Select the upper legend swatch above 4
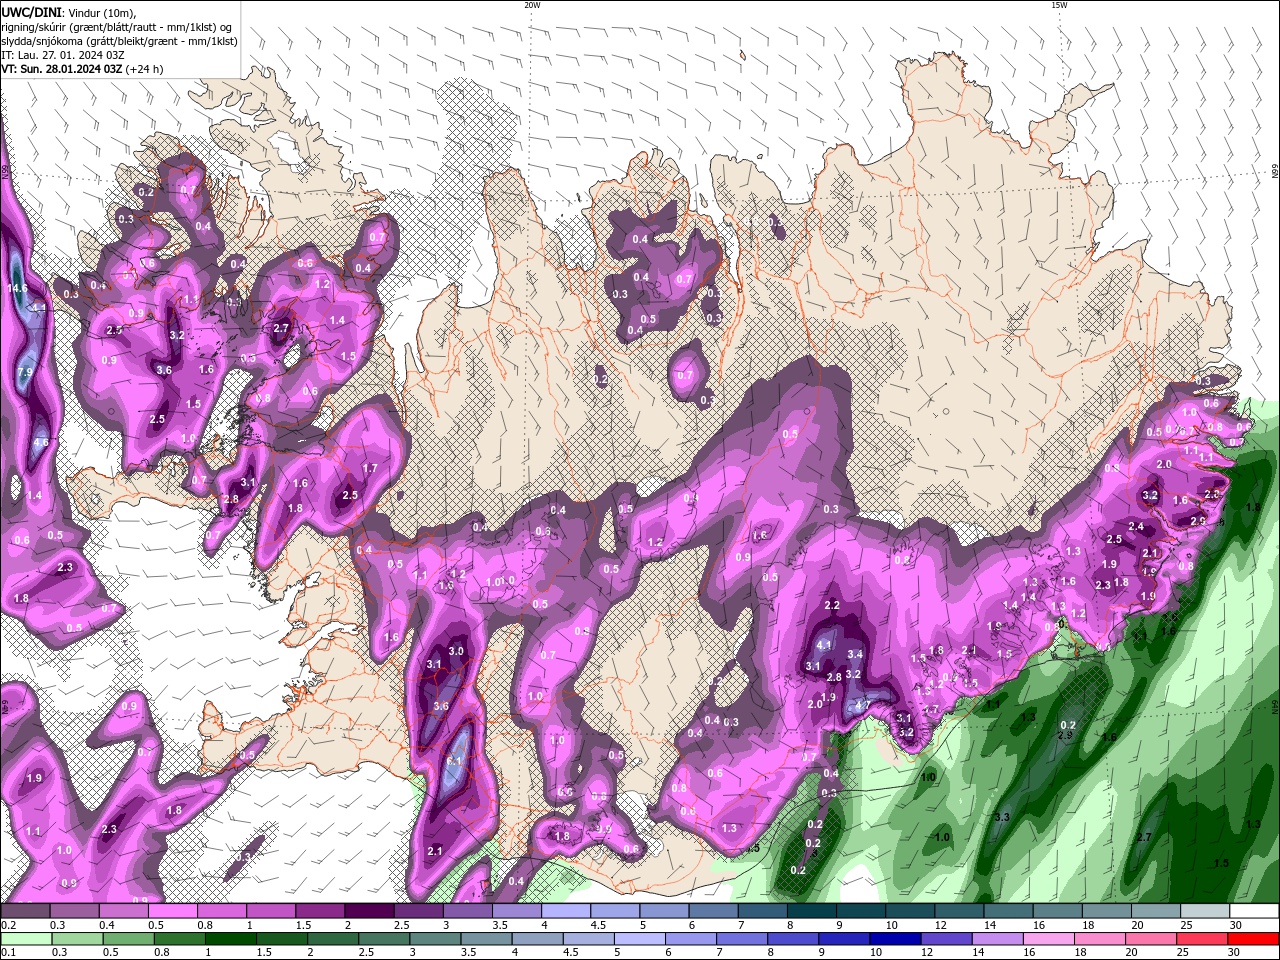This screenshot has height=960, width=1280. pyautogui.click(x=566, y=912)
